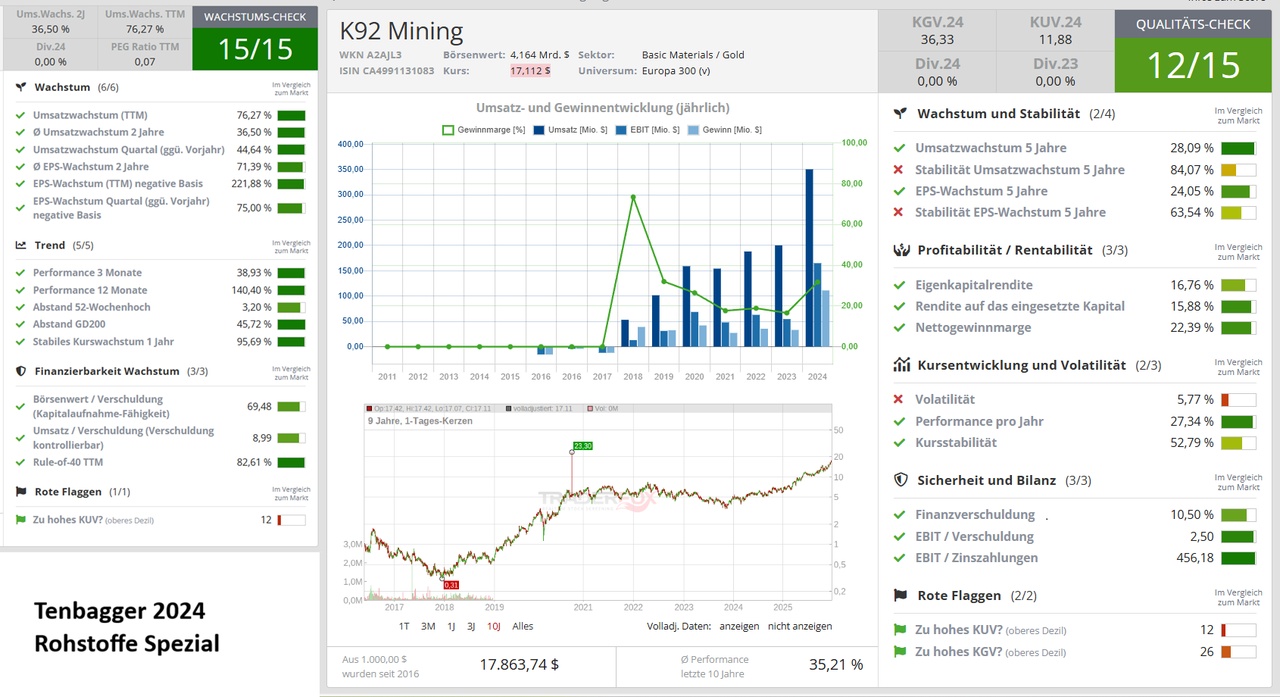Click the red X beside Volatilität
Screen dimensions: 1280x697
[x=898, y=400]
